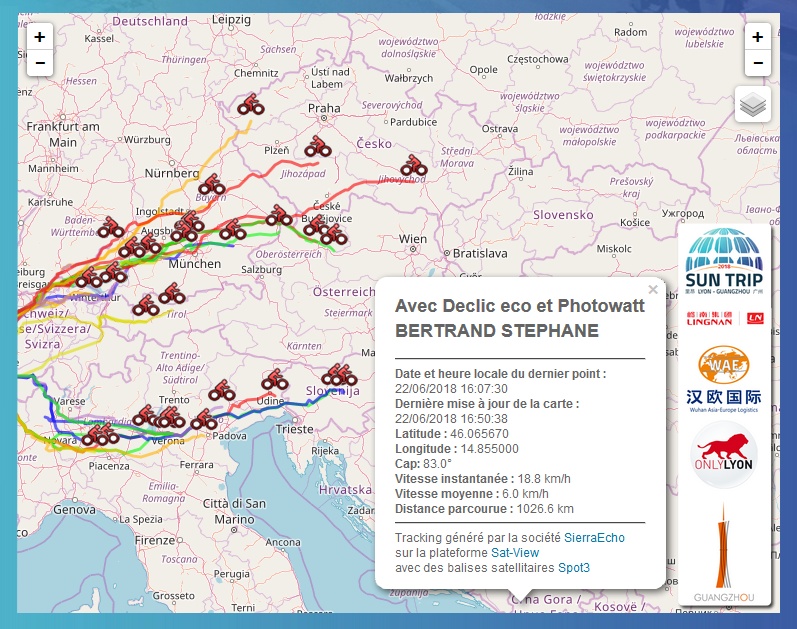Open the Spot3 beacon link
This screenshot has height=629, width=797.
tap(574, 567)
